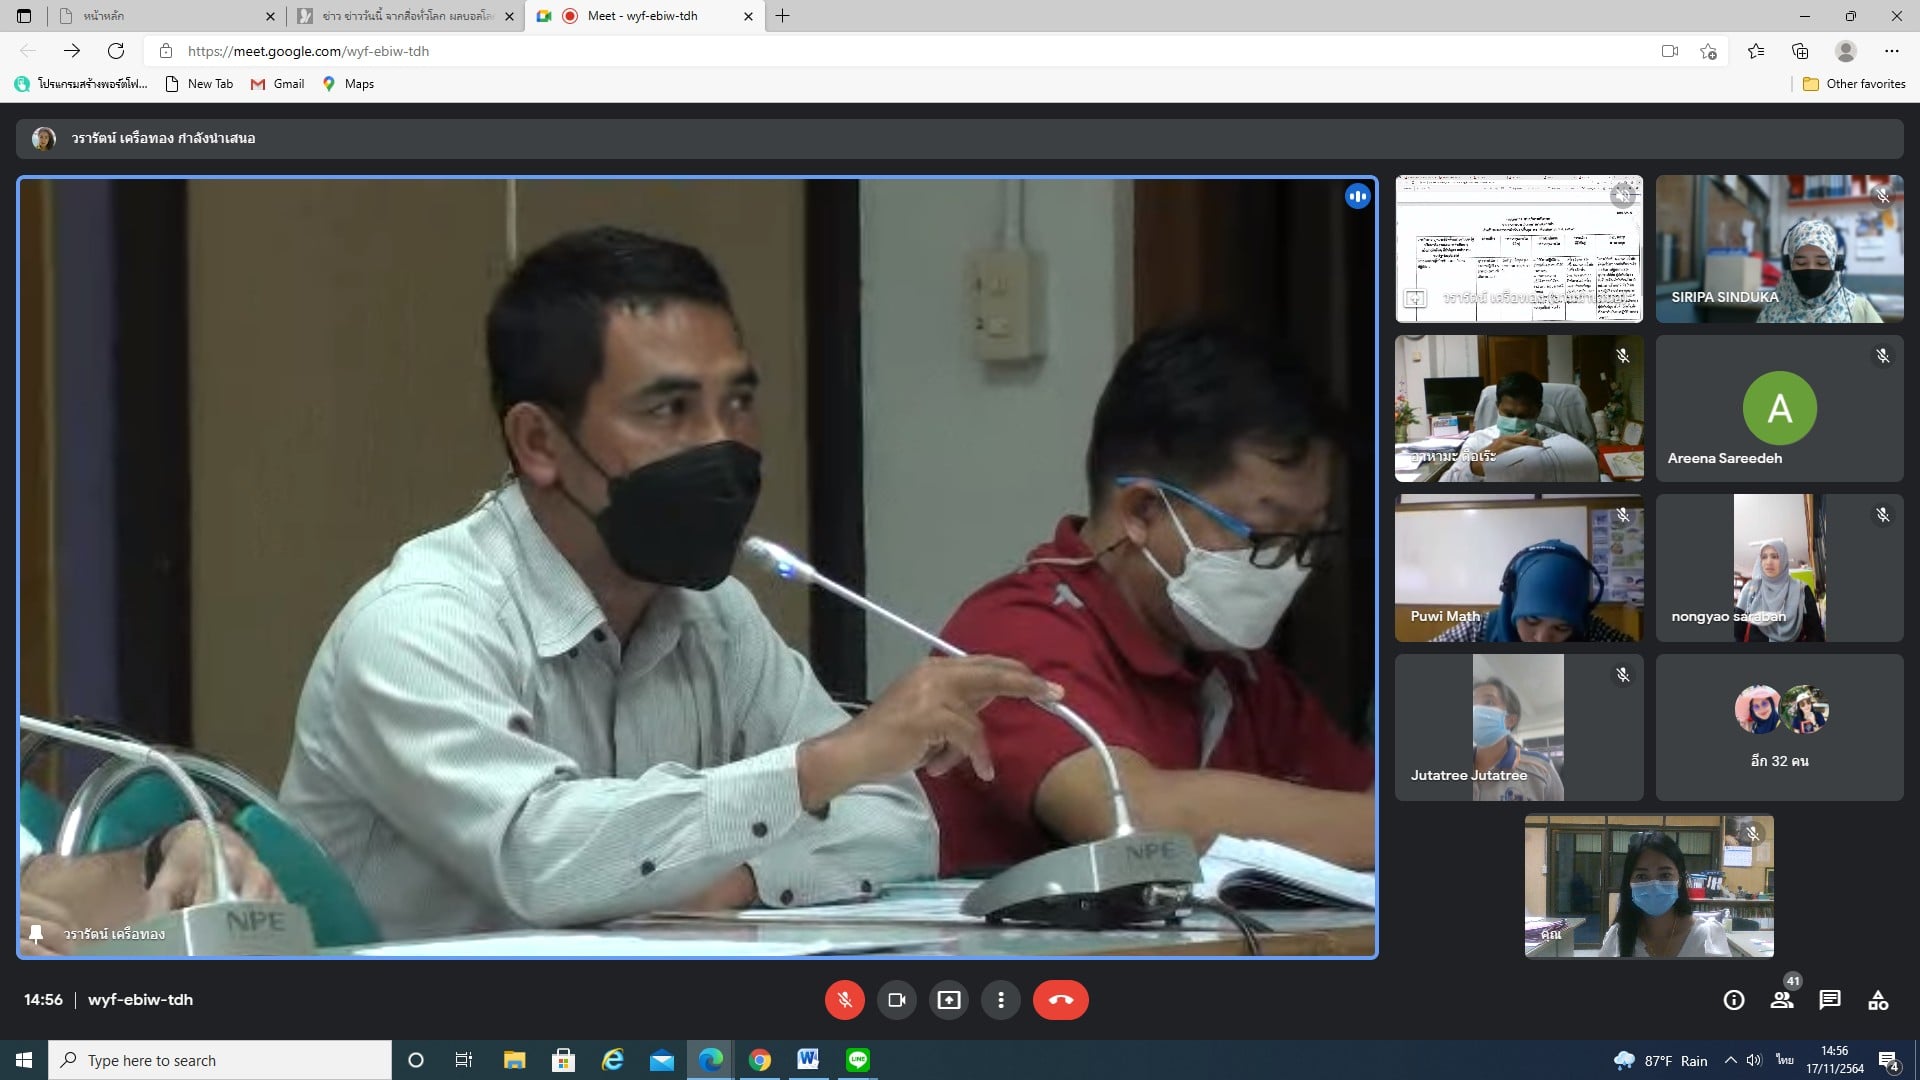Toggle the camera button off
Screen dimensions: 1920x1080
coord(896,1000)
